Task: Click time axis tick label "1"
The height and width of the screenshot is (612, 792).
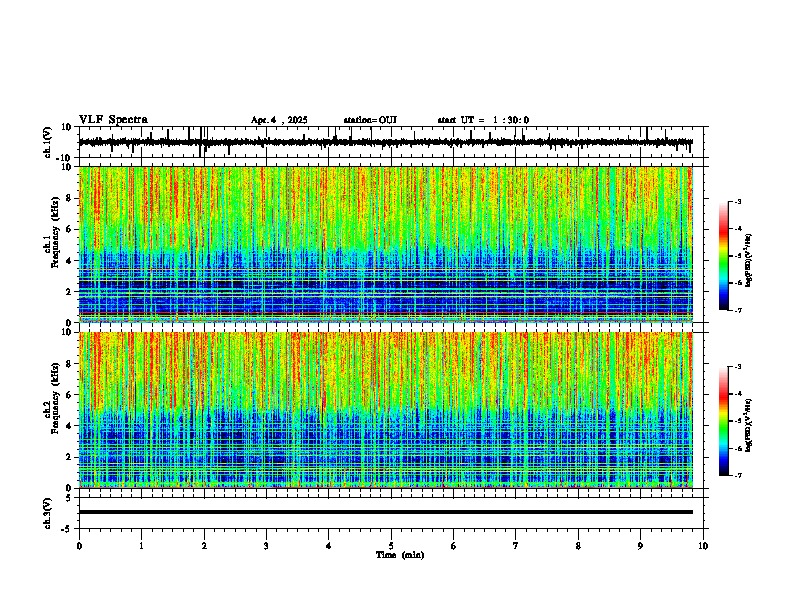Action: pyautogui.click(x=141, y=546)
